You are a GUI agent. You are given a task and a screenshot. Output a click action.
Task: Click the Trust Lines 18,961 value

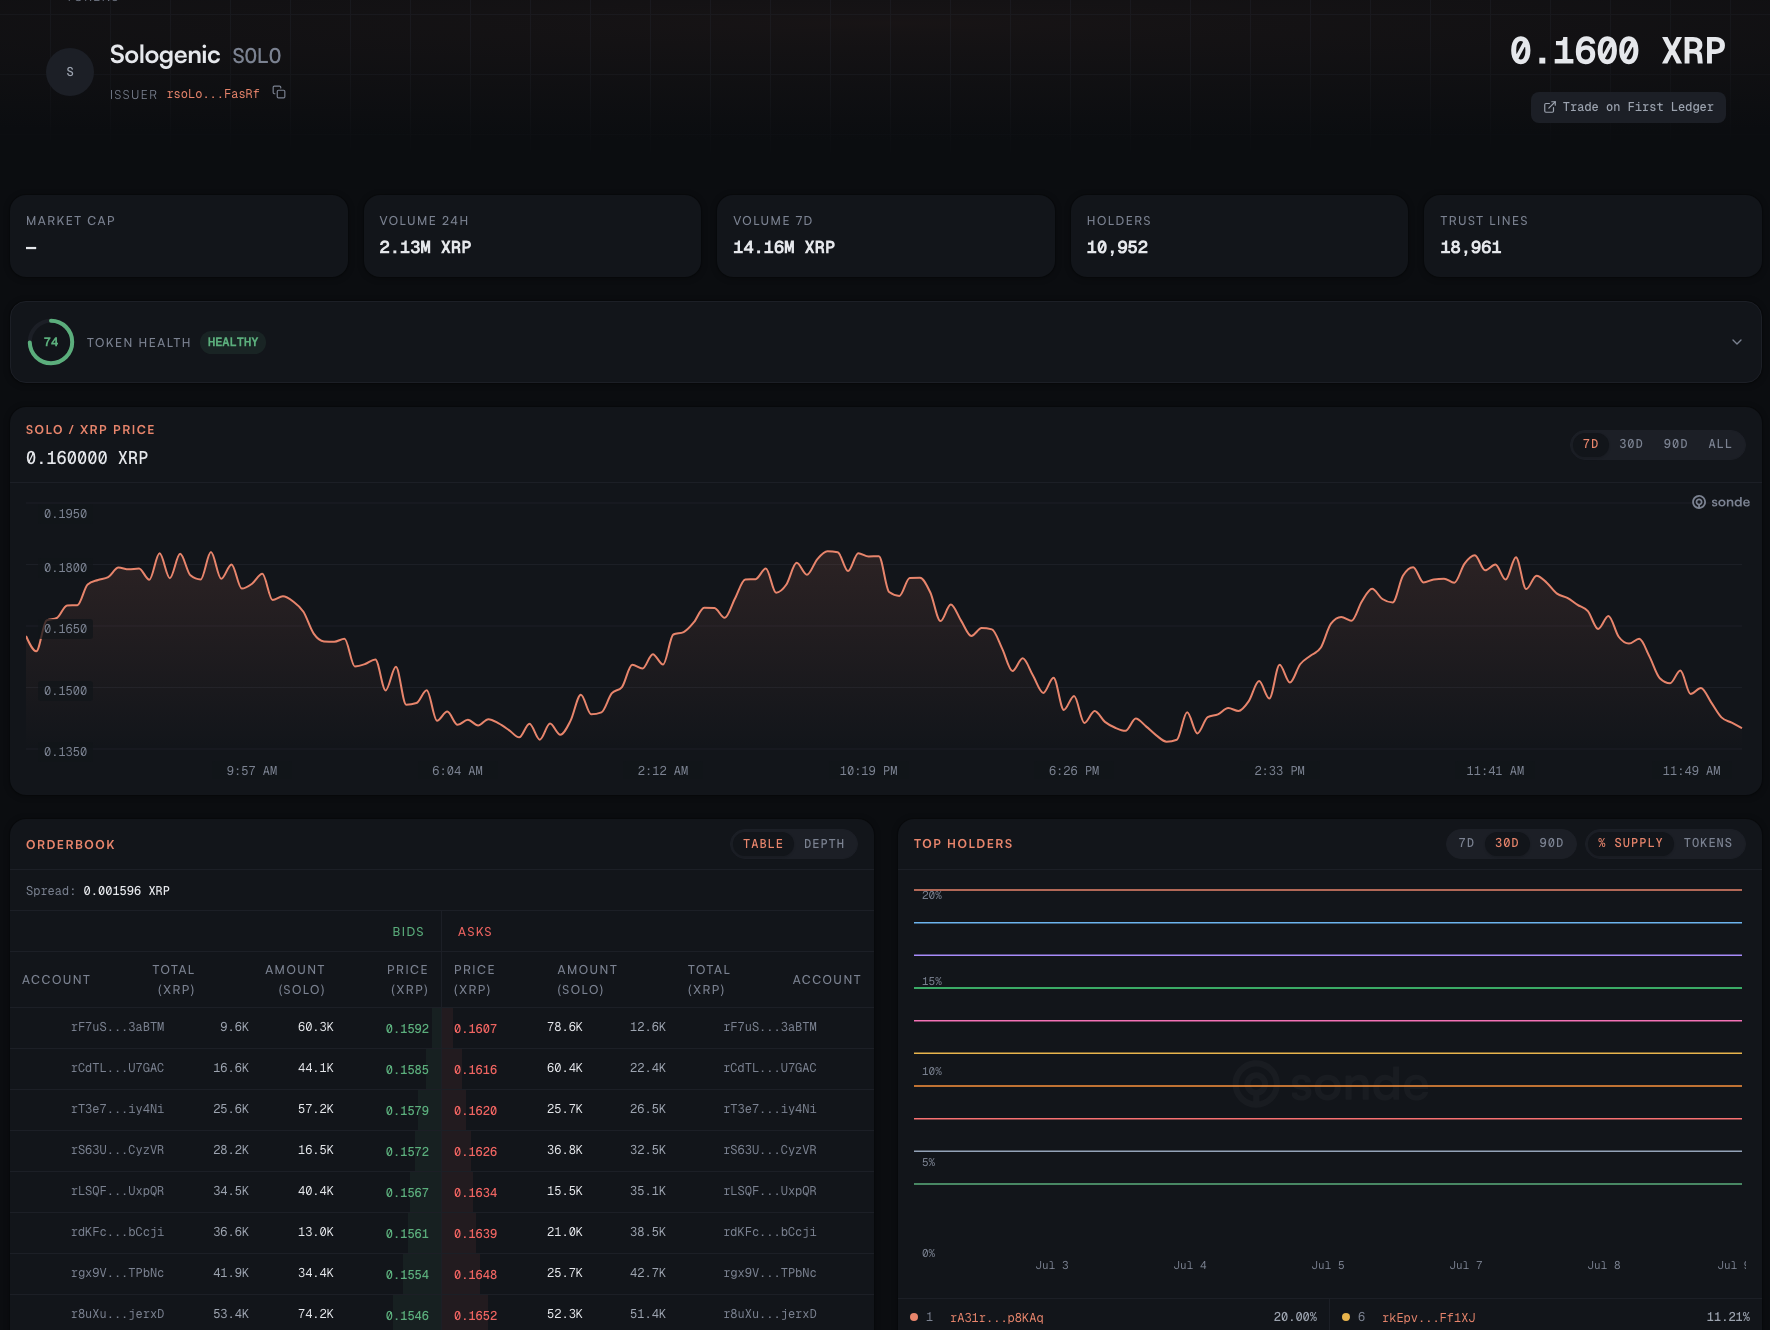pos(1470,248)
